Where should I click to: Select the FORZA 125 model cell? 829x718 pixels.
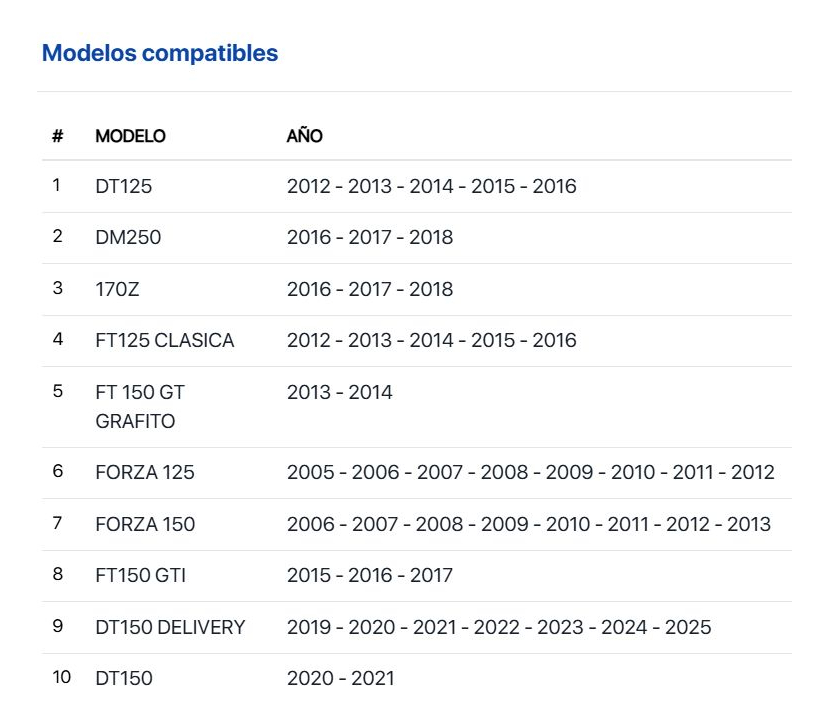pos(144,472)
